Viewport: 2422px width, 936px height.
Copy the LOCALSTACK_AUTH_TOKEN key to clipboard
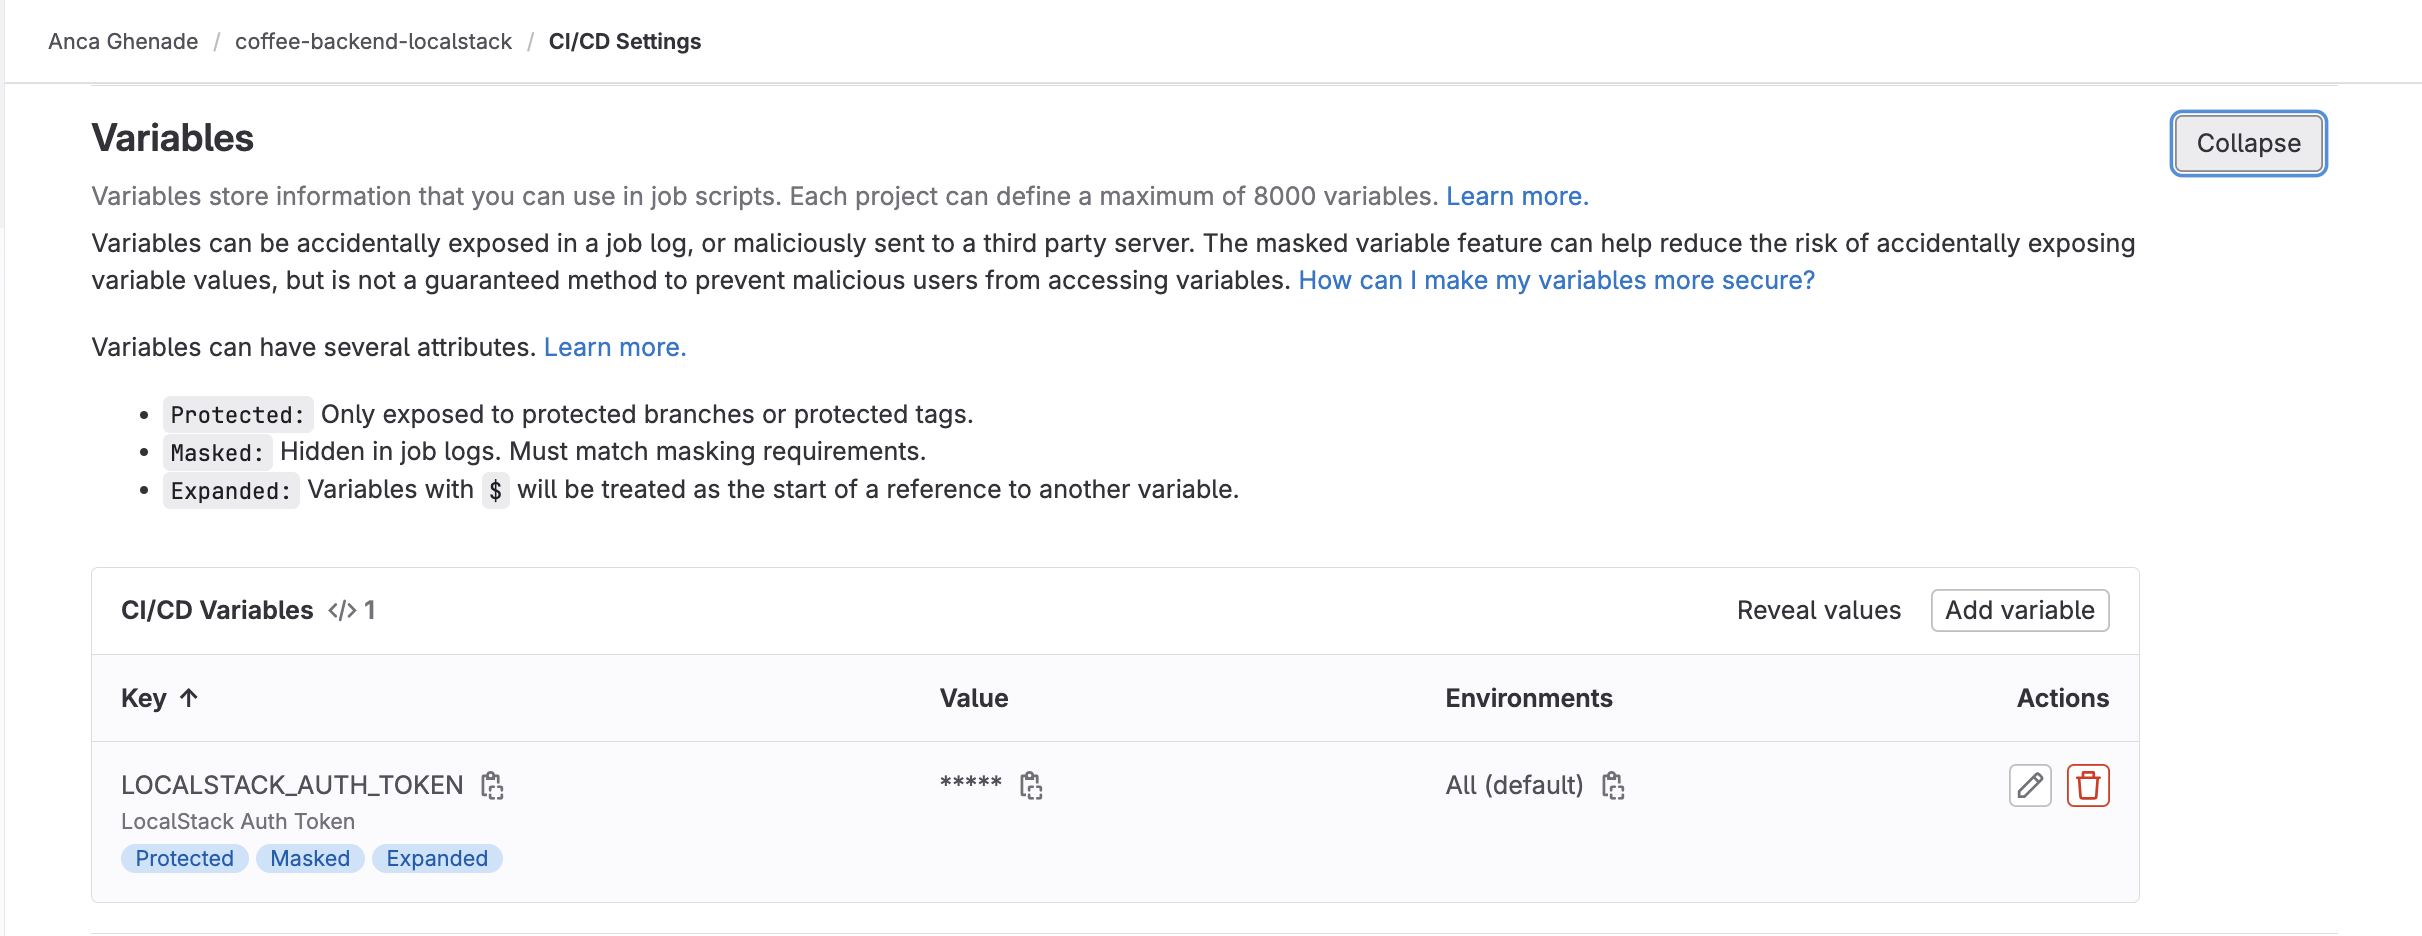tap(491, 785)
